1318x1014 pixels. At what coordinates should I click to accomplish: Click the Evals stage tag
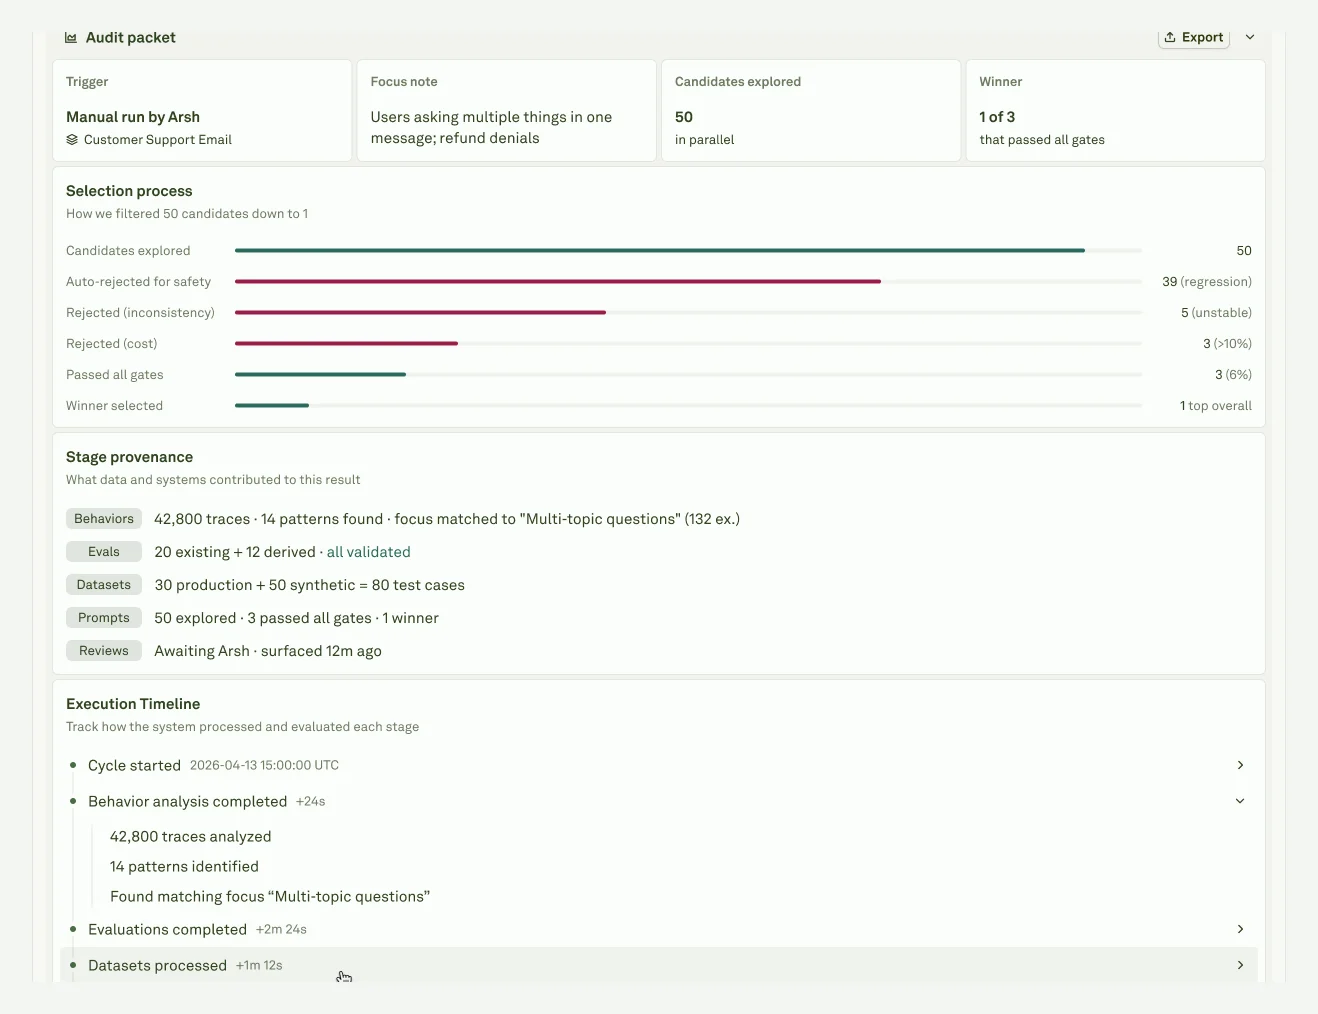point(104,552)
